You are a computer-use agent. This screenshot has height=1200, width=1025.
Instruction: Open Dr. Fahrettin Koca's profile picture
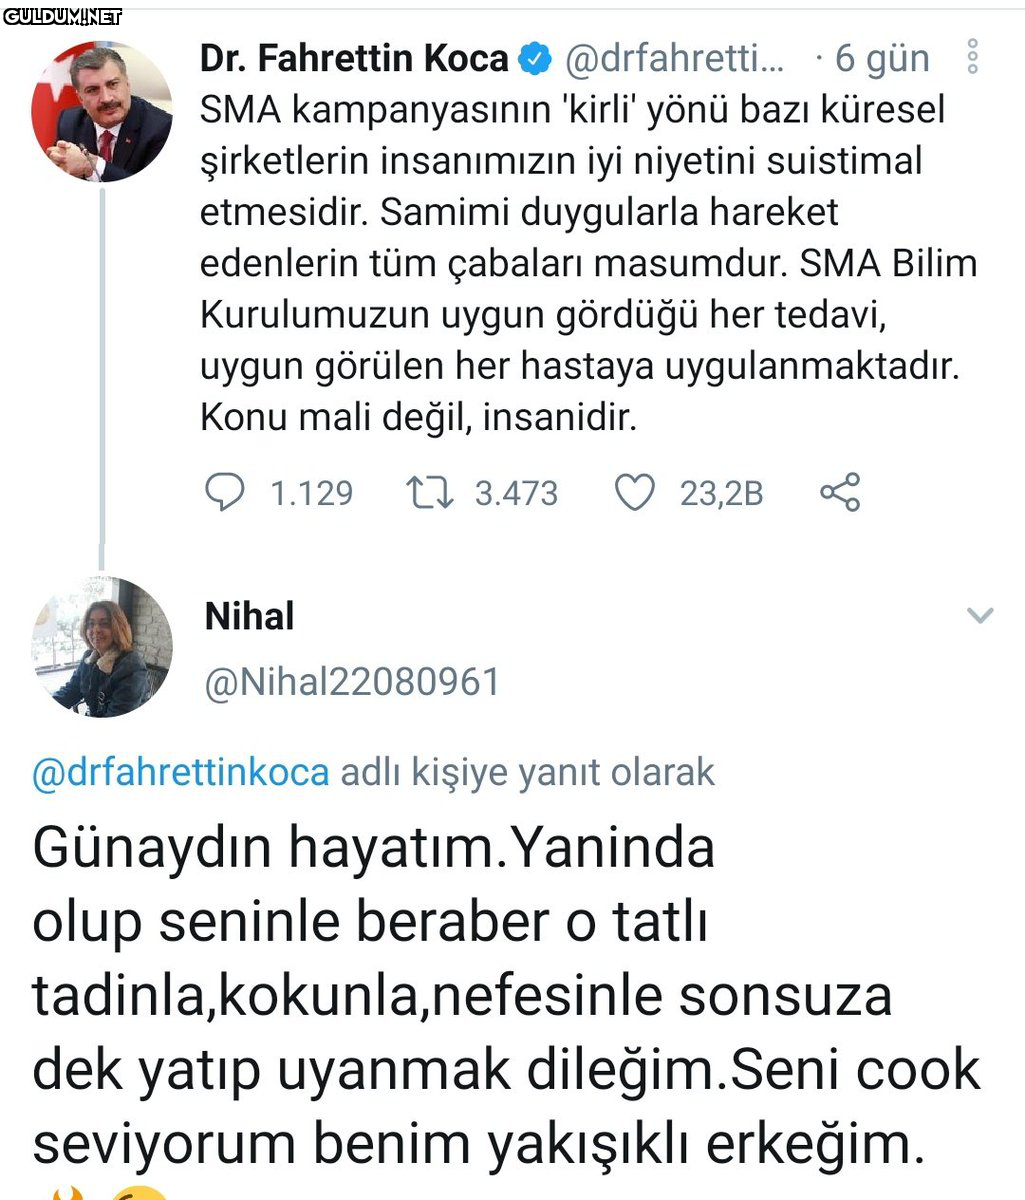(102, 112)
